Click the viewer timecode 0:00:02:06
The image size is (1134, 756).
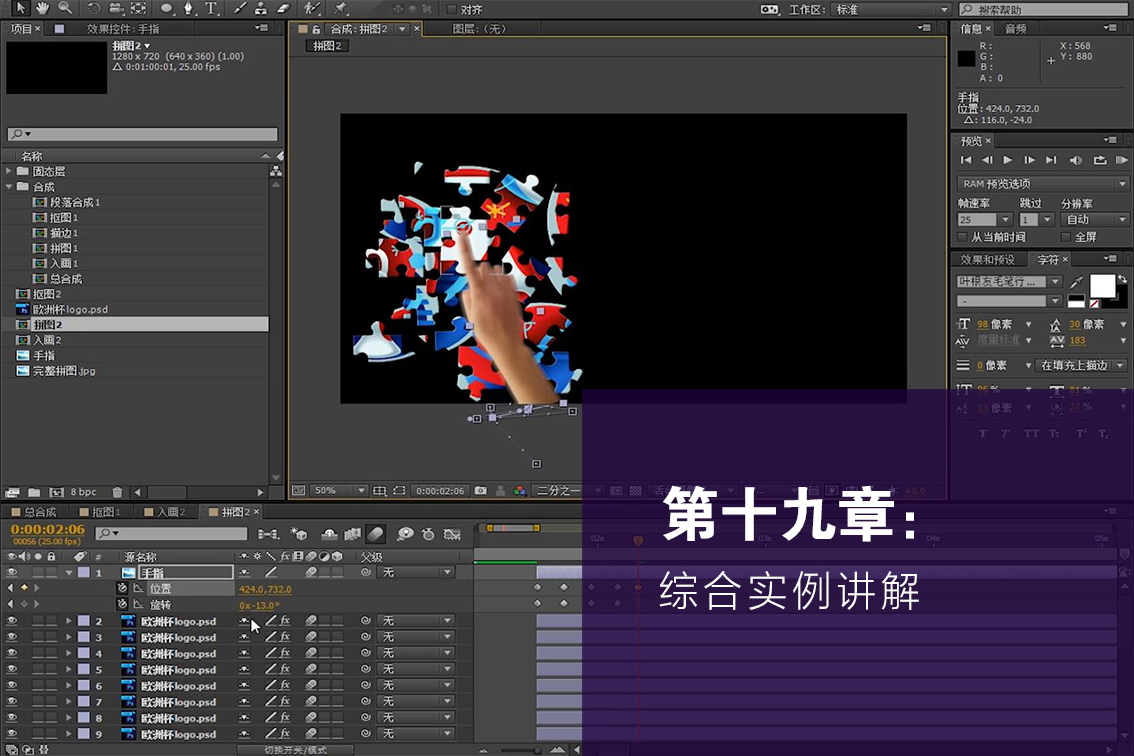(440, 491)
